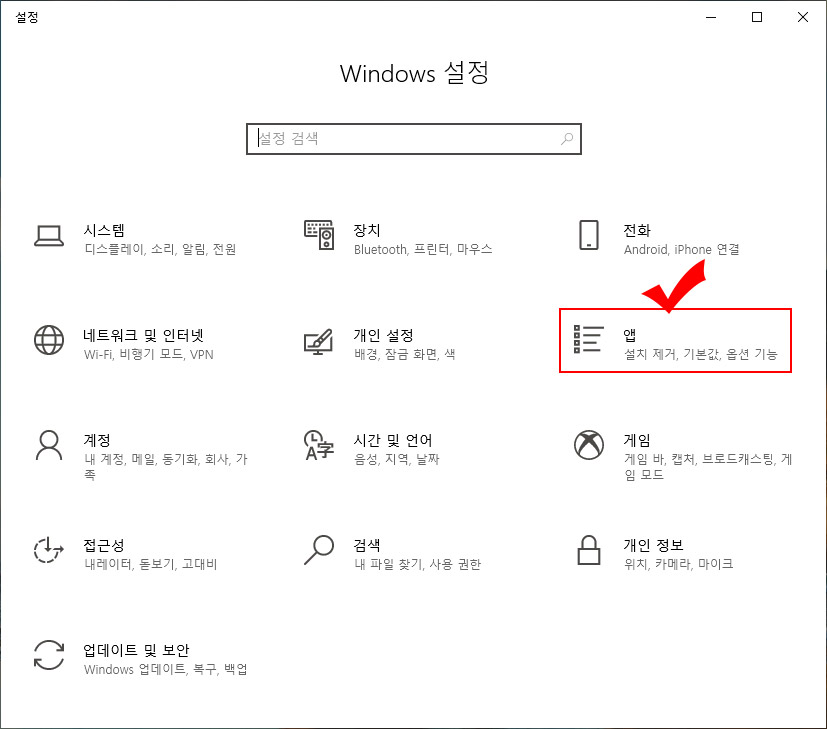This screenshot has width=827, height=729.
Task: Click the circular arrows icon for 업데이트 및 보안
Action: pos(49,655)
